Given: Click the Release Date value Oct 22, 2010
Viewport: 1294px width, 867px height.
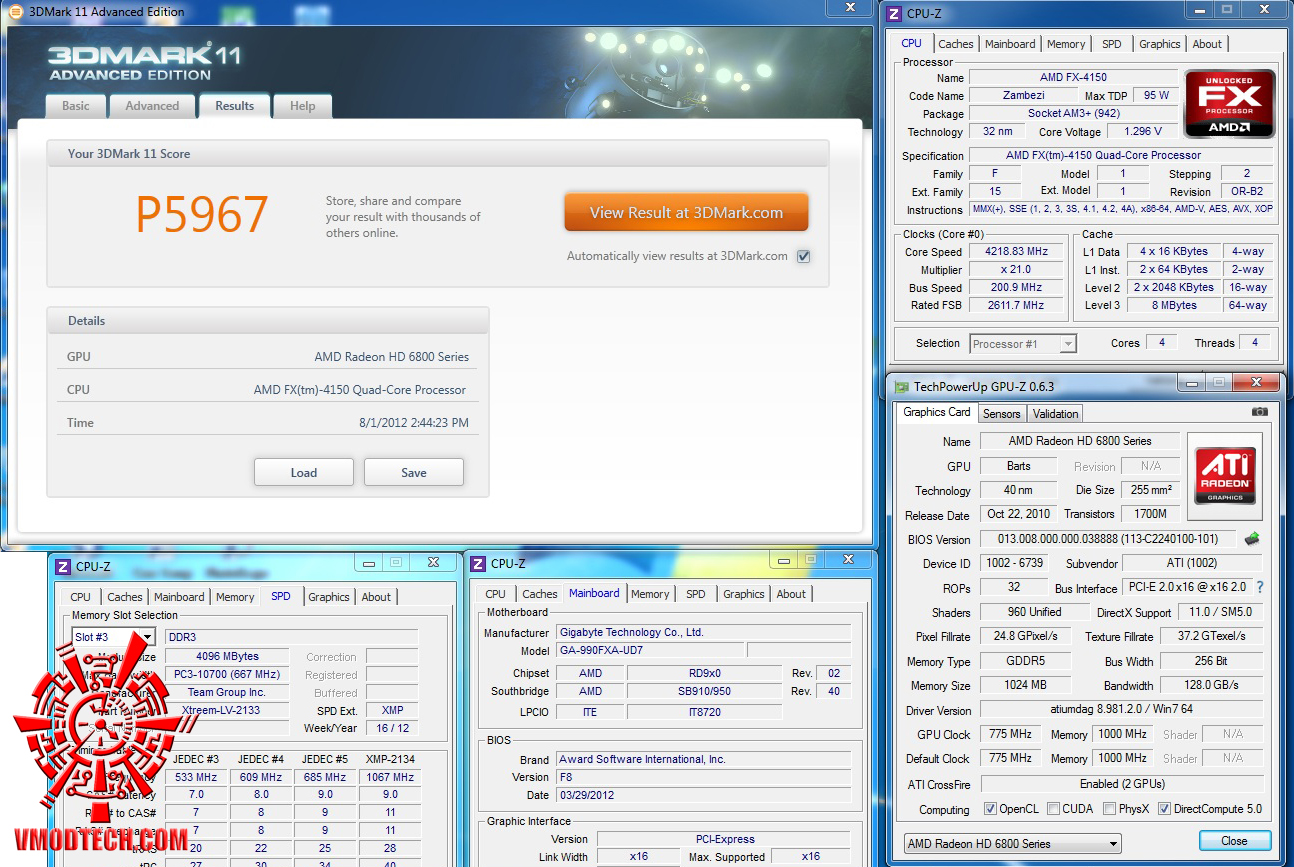Looking at the screenshot, I should click(x=1018, y=515).
